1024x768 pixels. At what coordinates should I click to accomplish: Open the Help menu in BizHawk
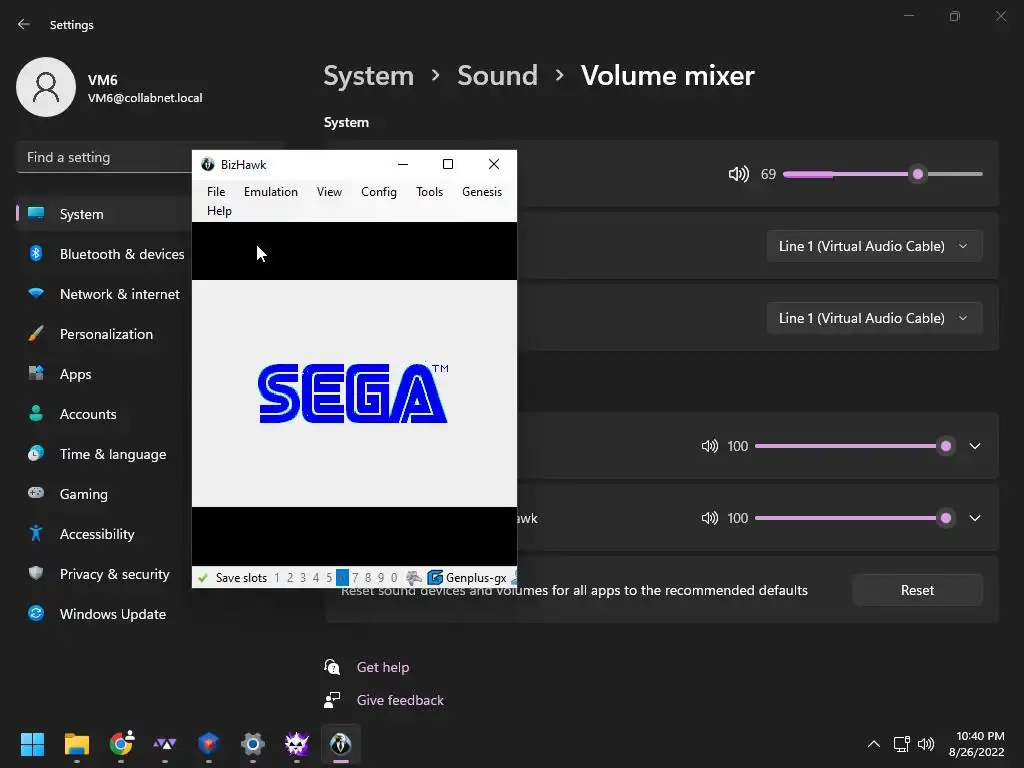(x=219, y=211)
